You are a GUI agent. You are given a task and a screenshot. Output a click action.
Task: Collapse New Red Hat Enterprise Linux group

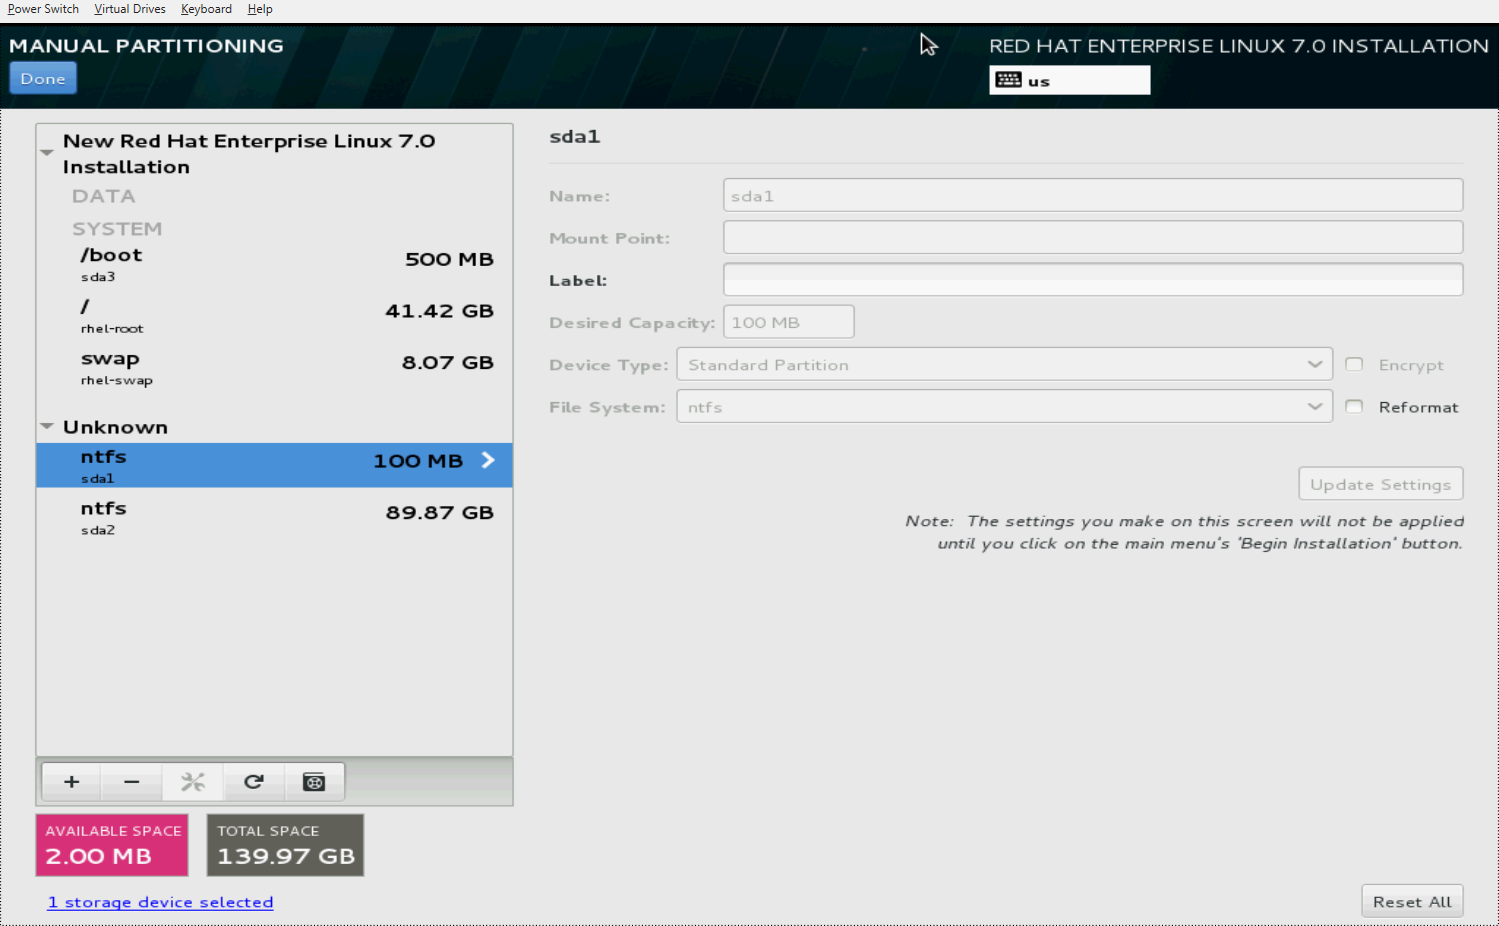click(x=47, y=153)
